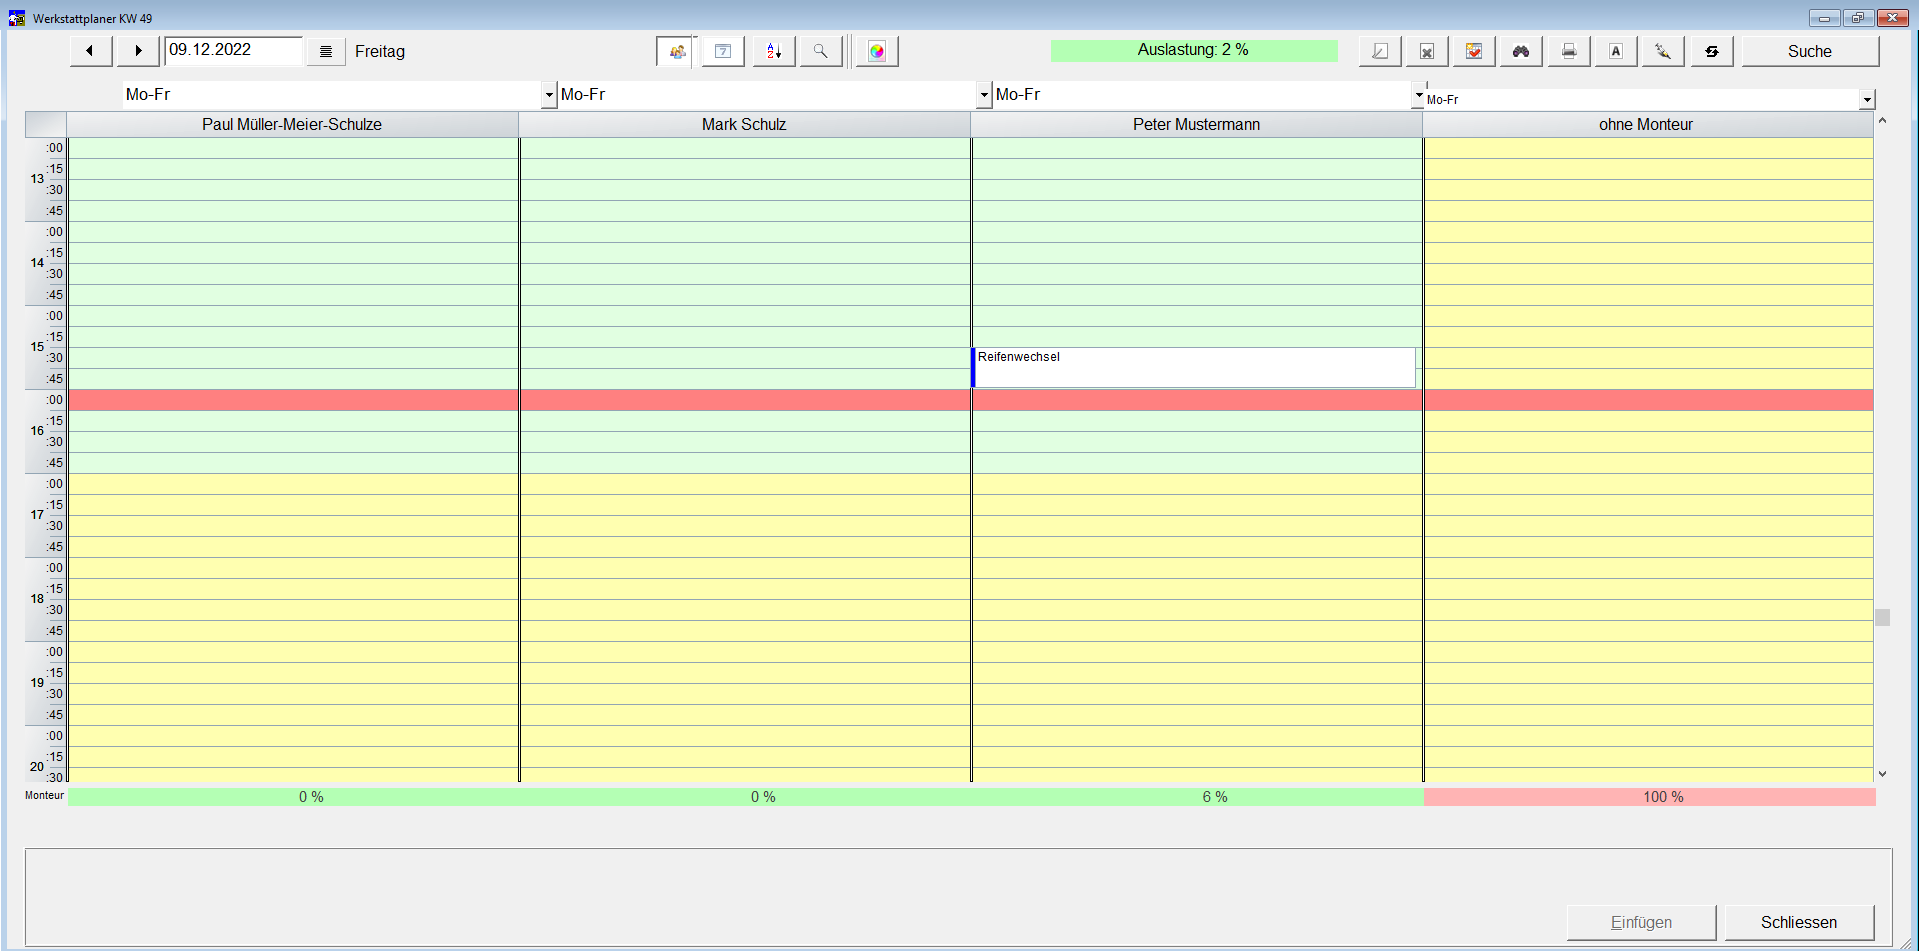Viewport: 1919px width, 951px height.
Task: Restore down the Werkstattplaner window
Action: click(x=1858, y=18)
